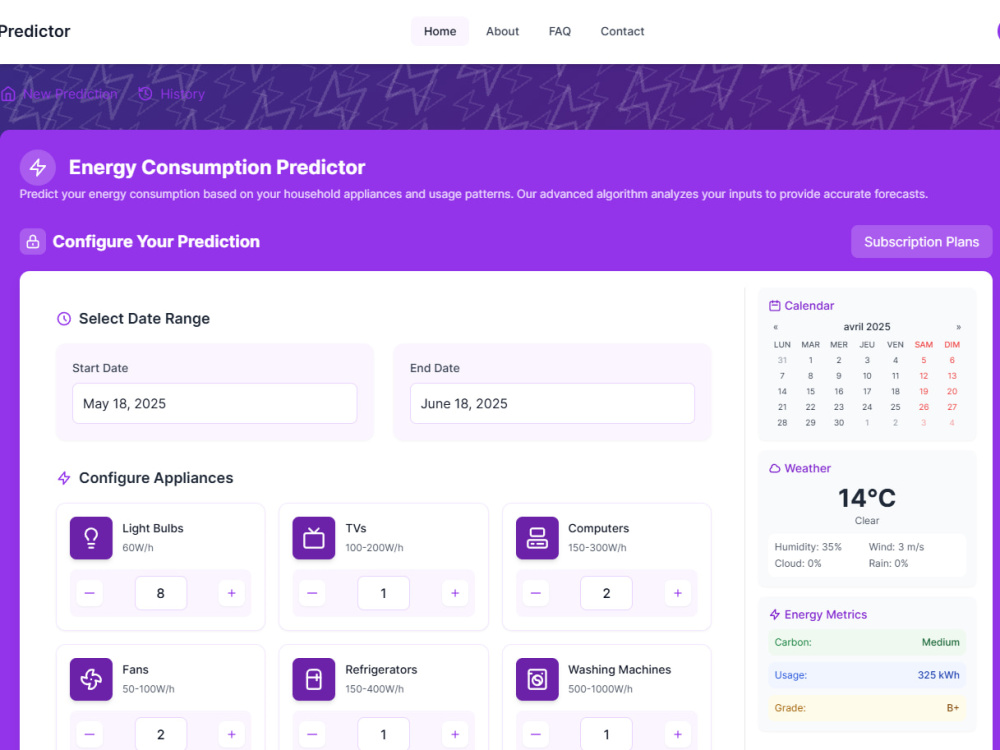Click the Carbon: Medium metric row
The width and height of the screenshot is (1000, 750).
(867, 642)
